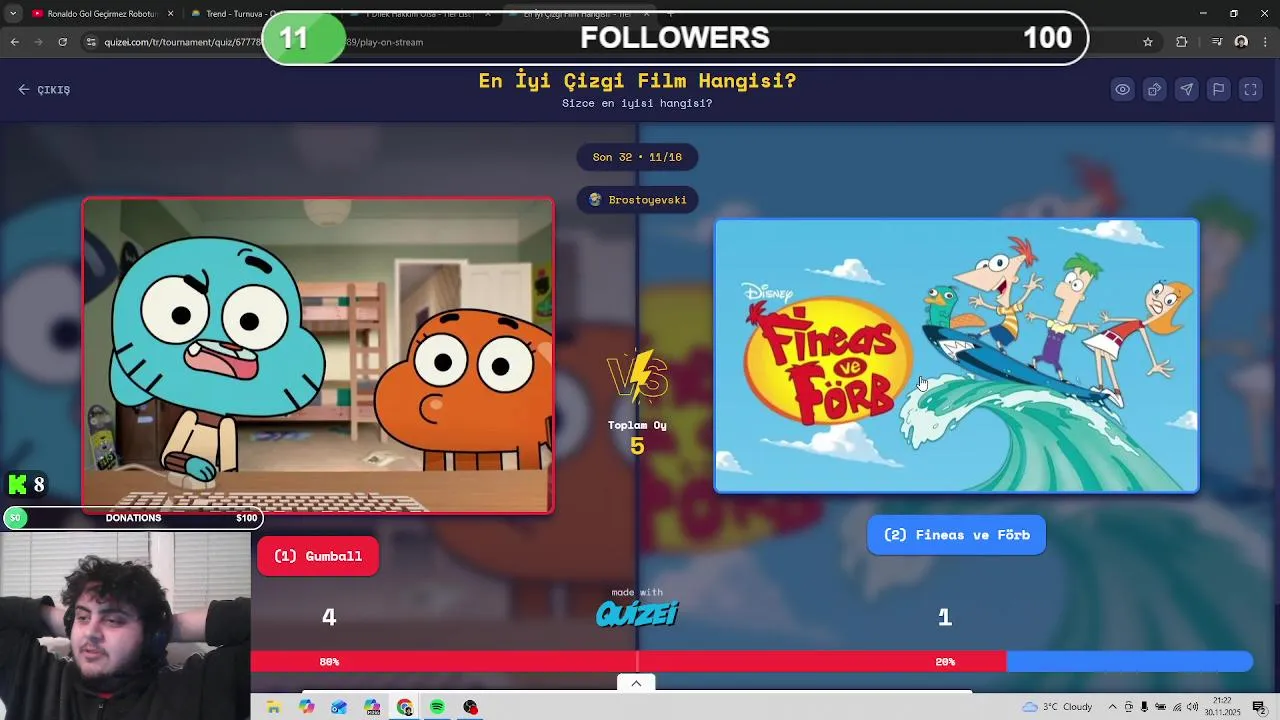The image size is (1280, 720).
Task: Click the browser forward arrow
Action: 38,42
